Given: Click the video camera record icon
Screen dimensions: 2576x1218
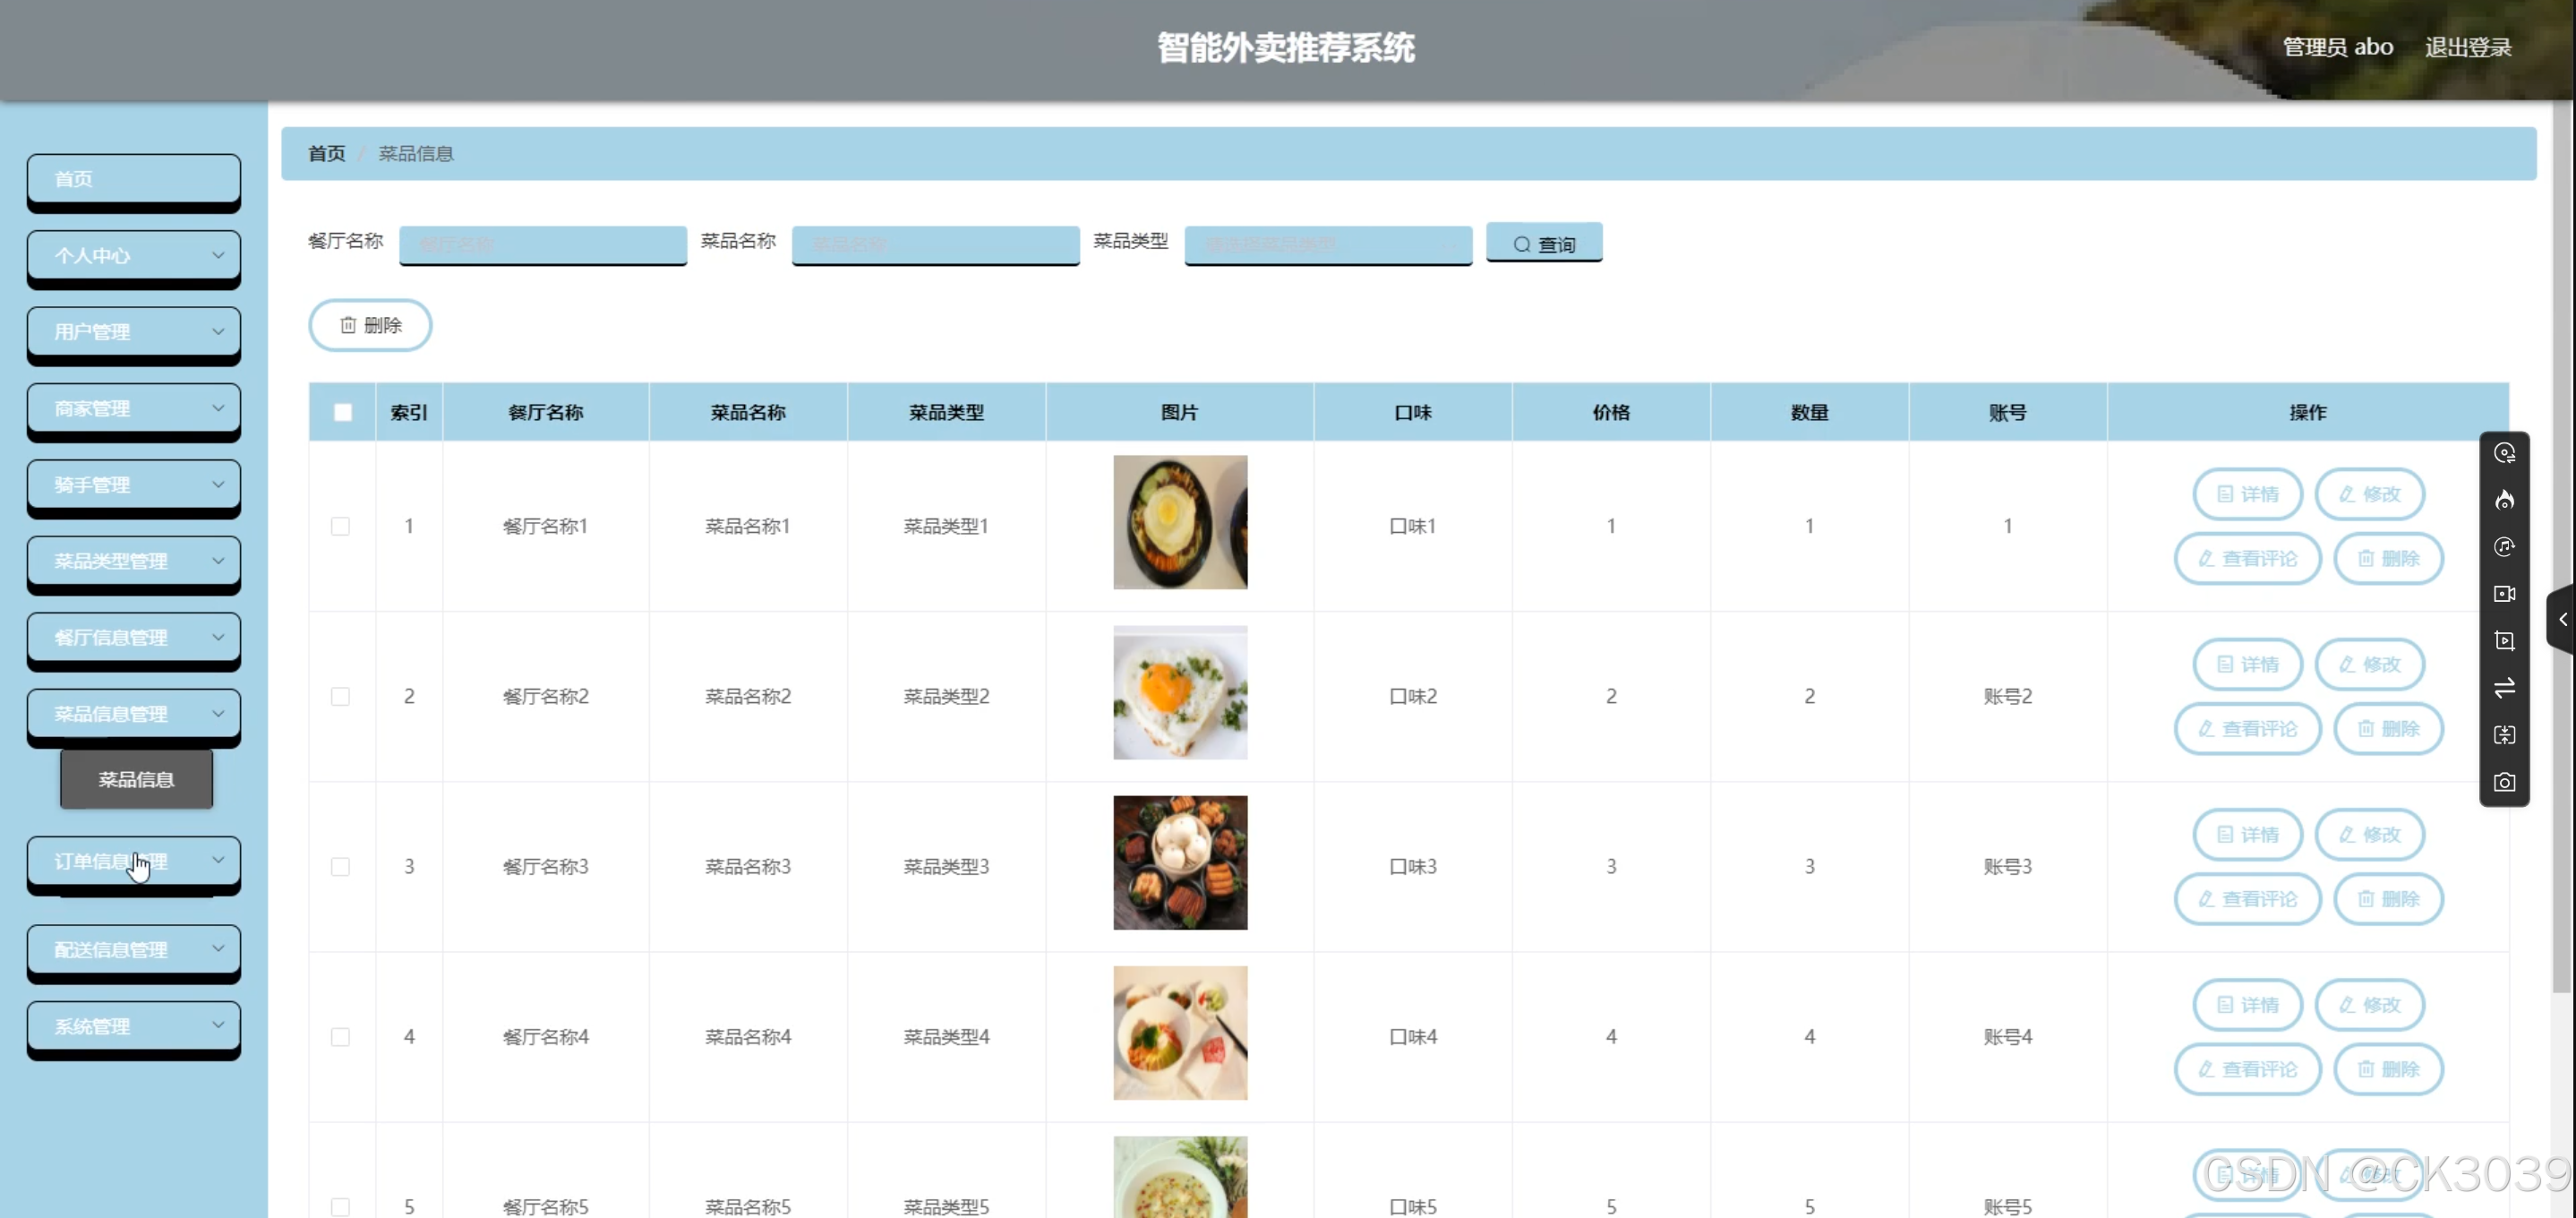Looking at the screenshot, I should tap(2504, 594).
